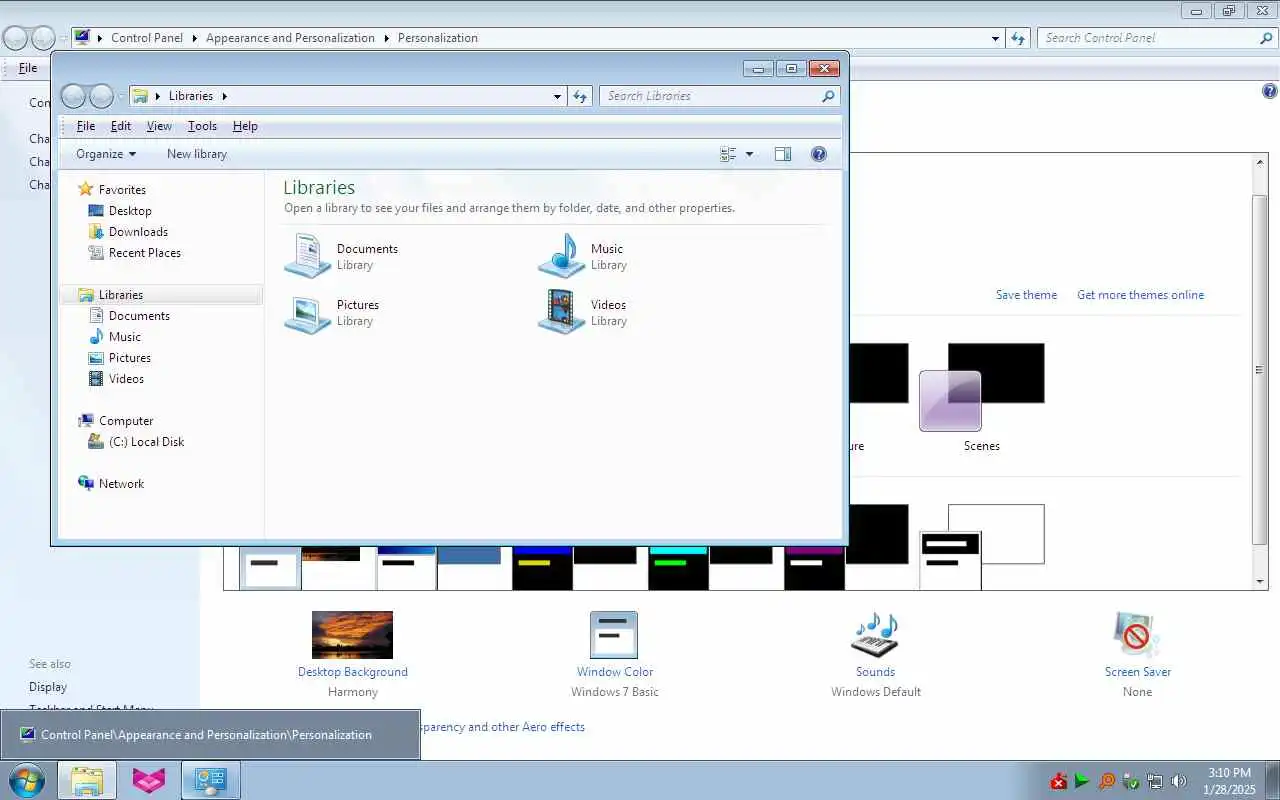Open the pink app on the taskbar
The height and width of the screenshot is (800, 1280).
coord(148,780)
